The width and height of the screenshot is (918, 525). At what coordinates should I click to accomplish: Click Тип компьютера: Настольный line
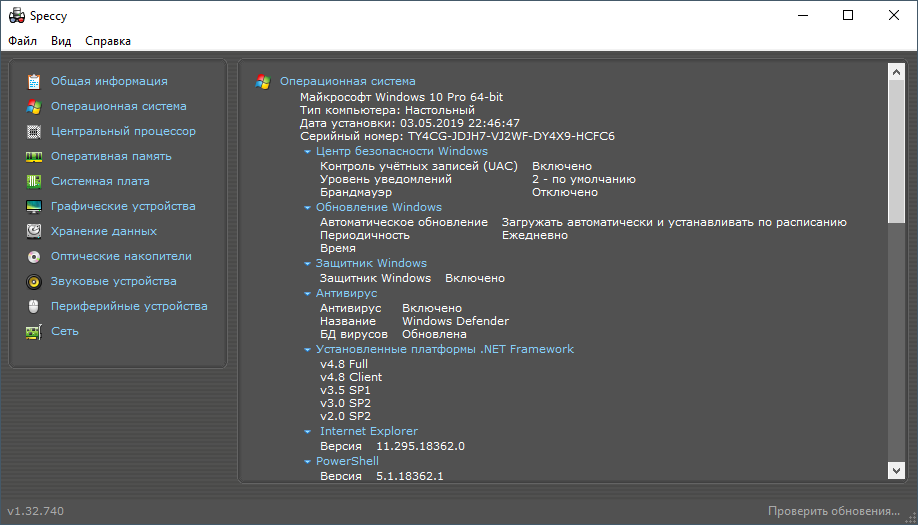click(x=388, y=110)
